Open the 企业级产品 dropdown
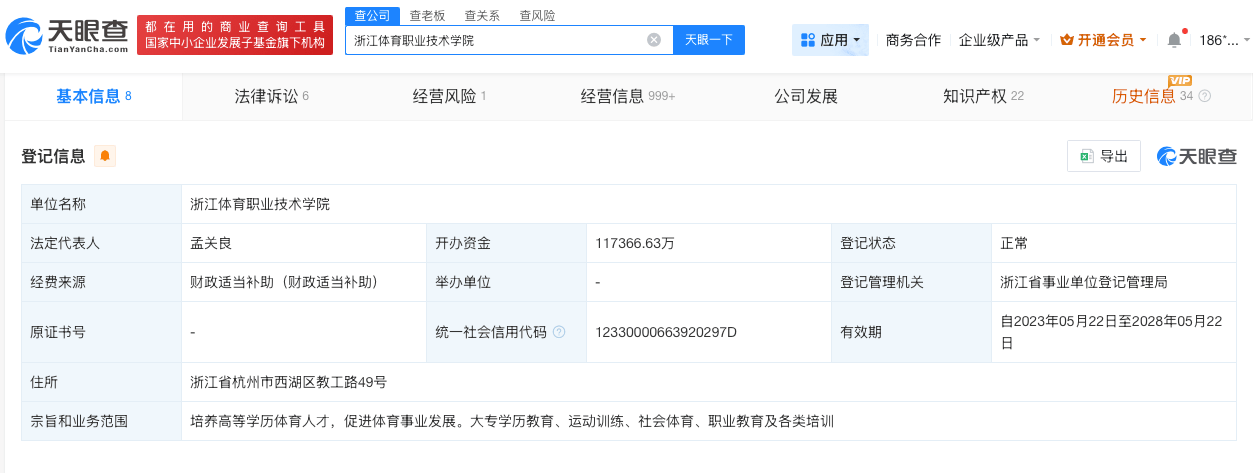 [x=999, y=40]
